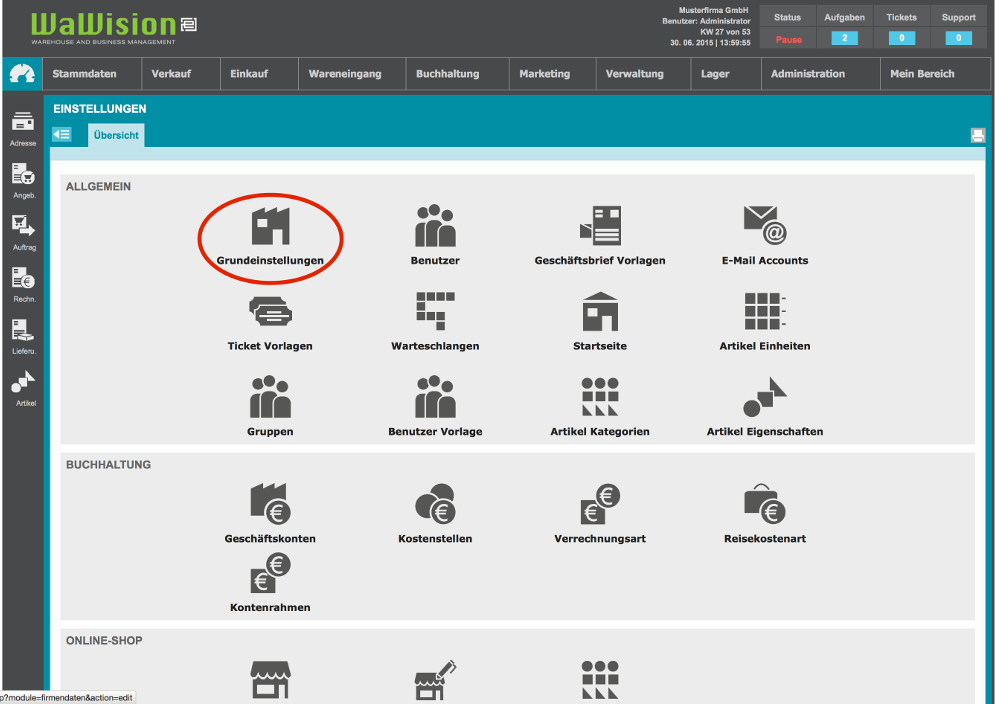
Task: Open the Buchhaltung menu
Action: [447, 74]
